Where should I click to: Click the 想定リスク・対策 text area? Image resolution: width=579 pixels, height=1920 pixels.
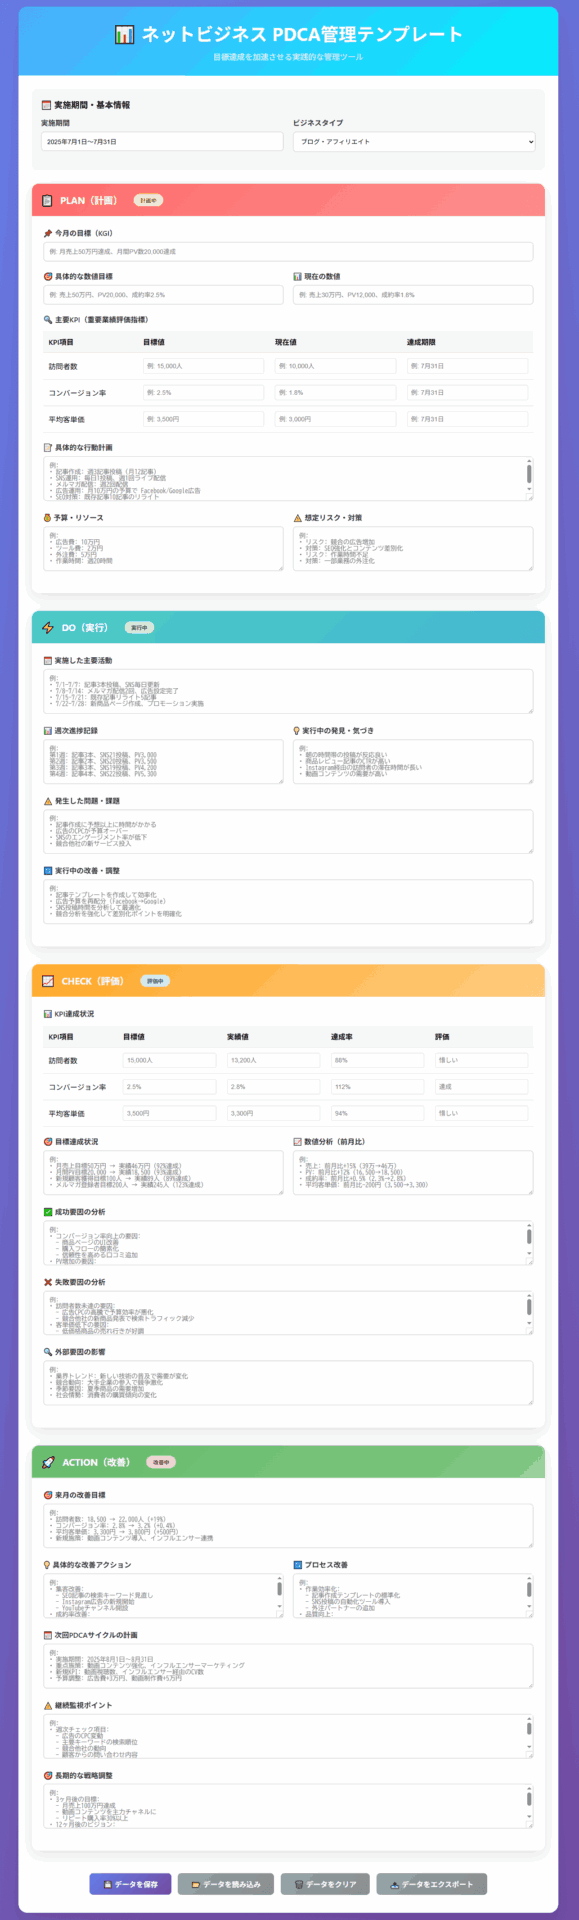413,549
